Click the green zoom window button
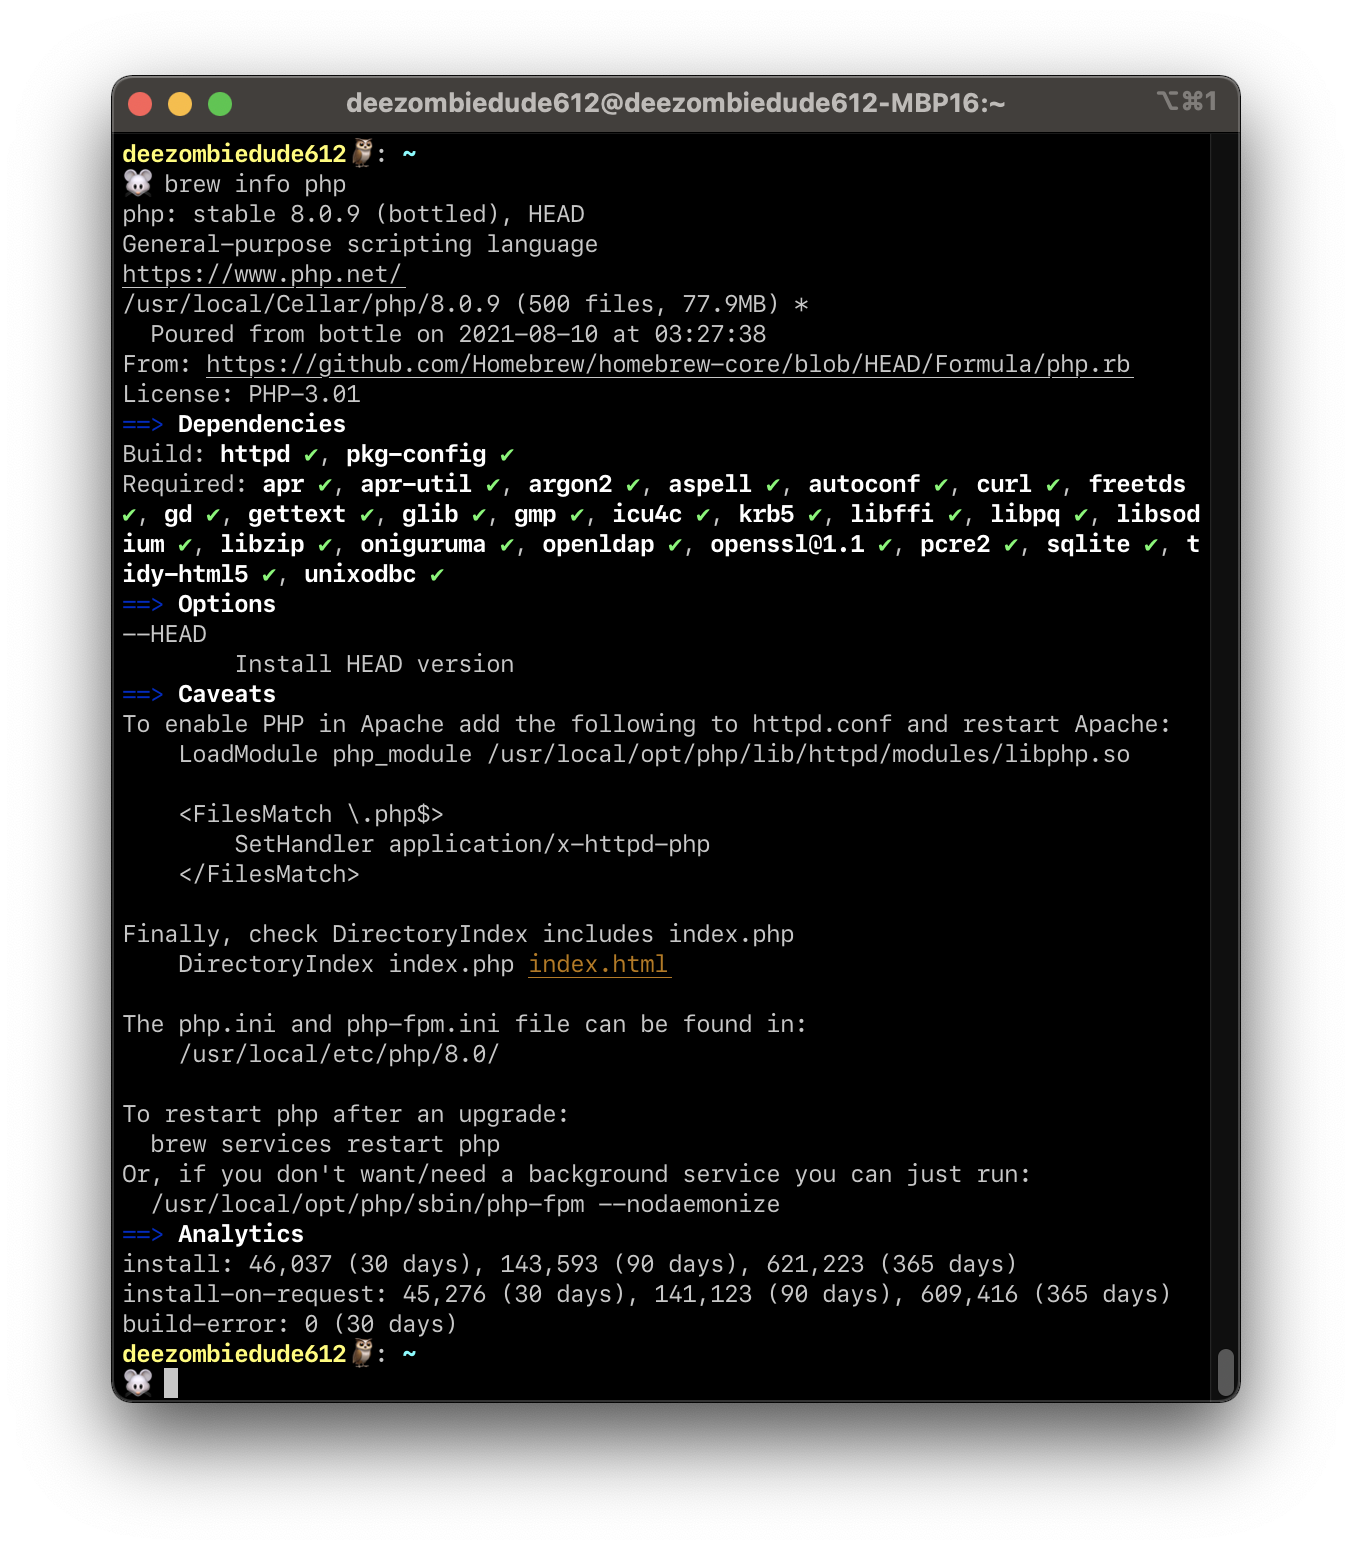The width and height of the screenshot is (1352, 1550). tap(220, 104)
